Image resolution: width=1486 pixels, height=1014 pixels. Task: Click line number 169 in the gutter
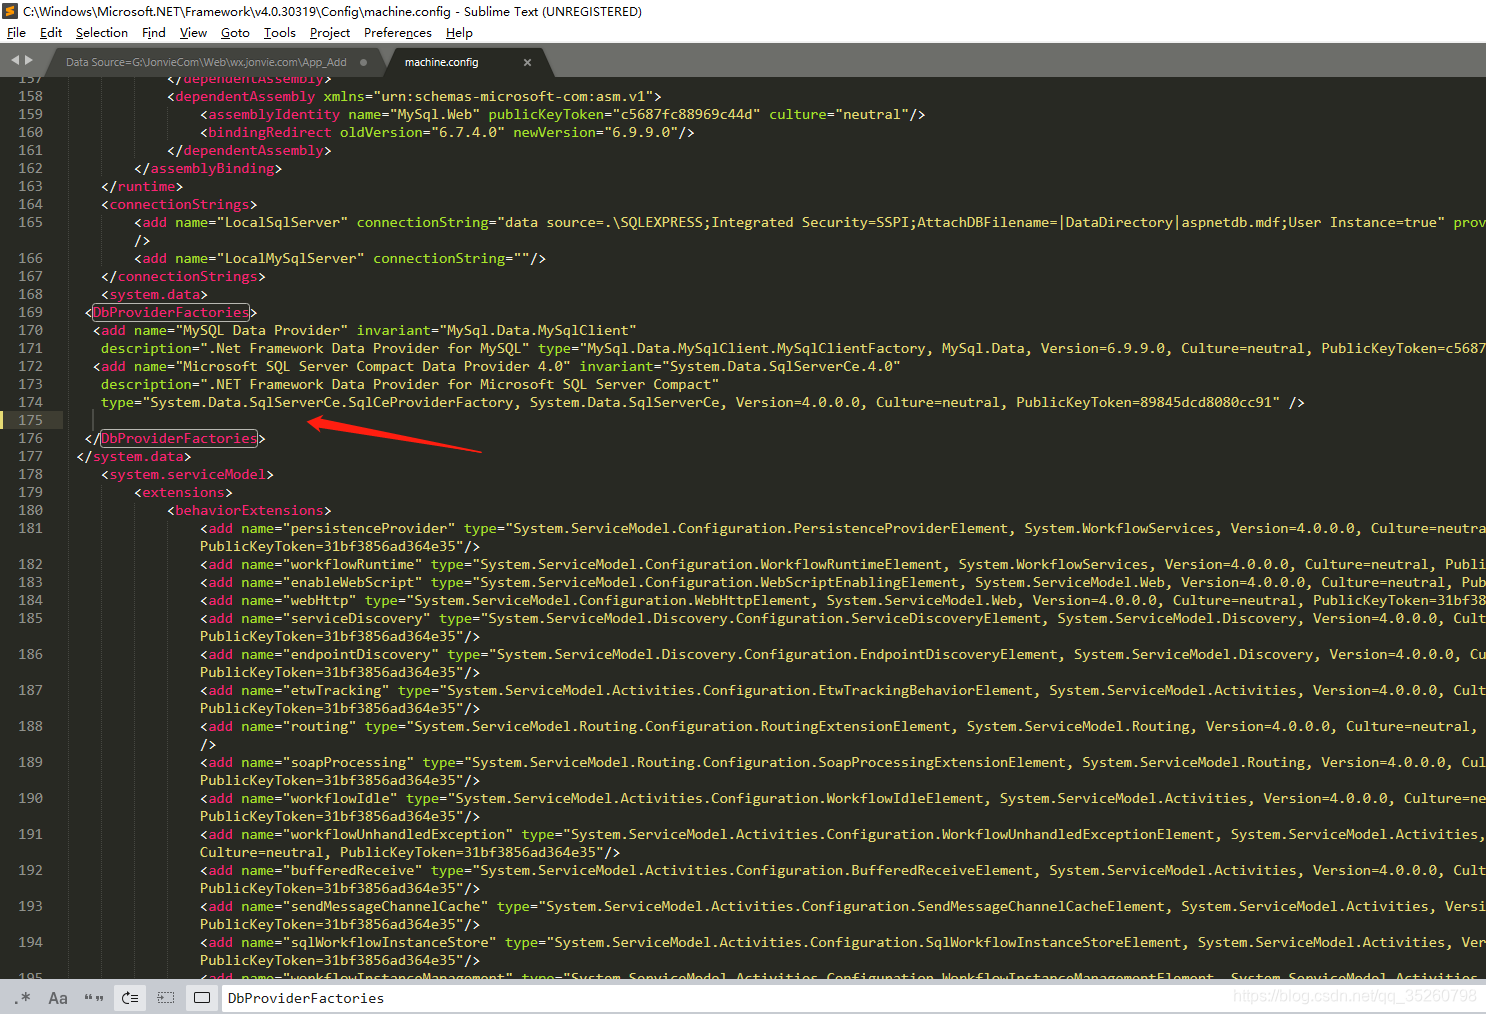coord(30,312)
